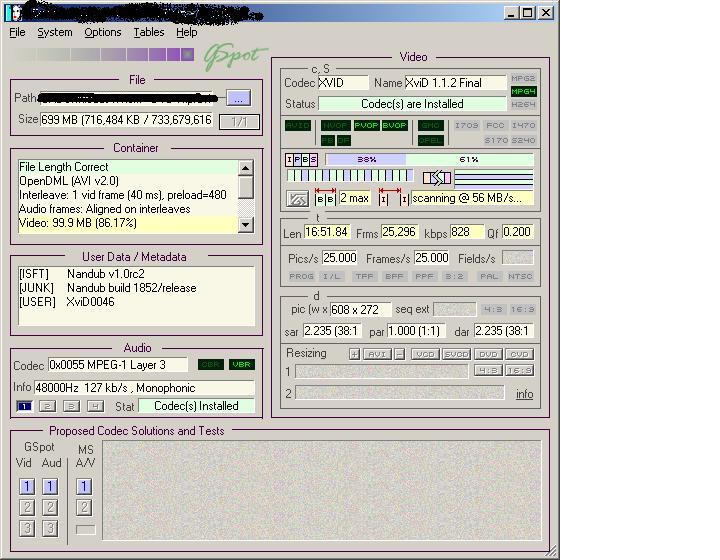Click the MPG4 codec indicator
The width and height of the screenshot is (720, 560).
pos(523,91)
